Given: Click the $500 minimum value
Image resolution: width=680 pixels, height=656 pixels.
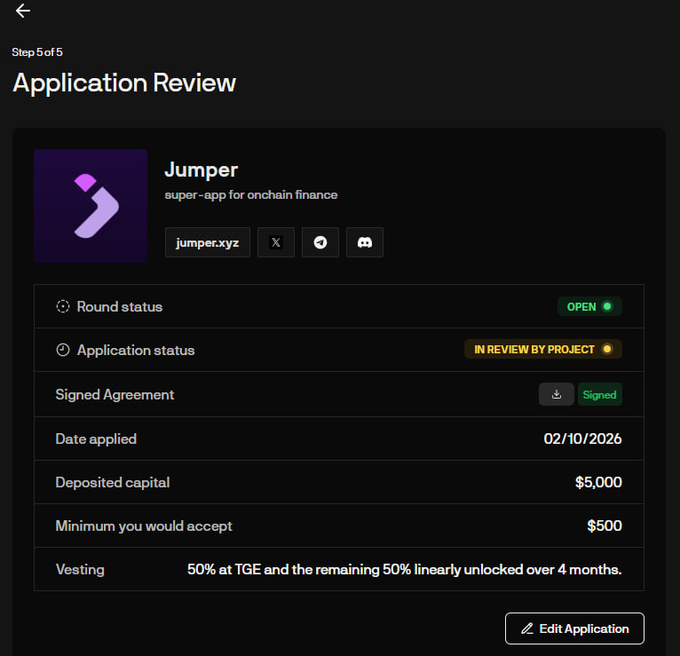Looking at the screenshot, I should click(x=605, y=525).
